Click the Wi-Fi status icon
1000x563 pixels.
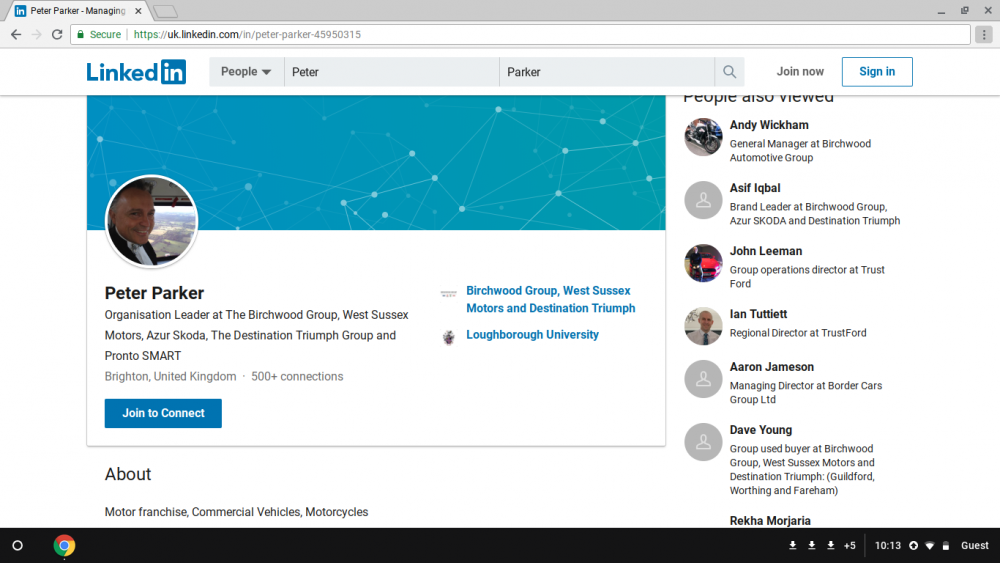tap(930, 546)
